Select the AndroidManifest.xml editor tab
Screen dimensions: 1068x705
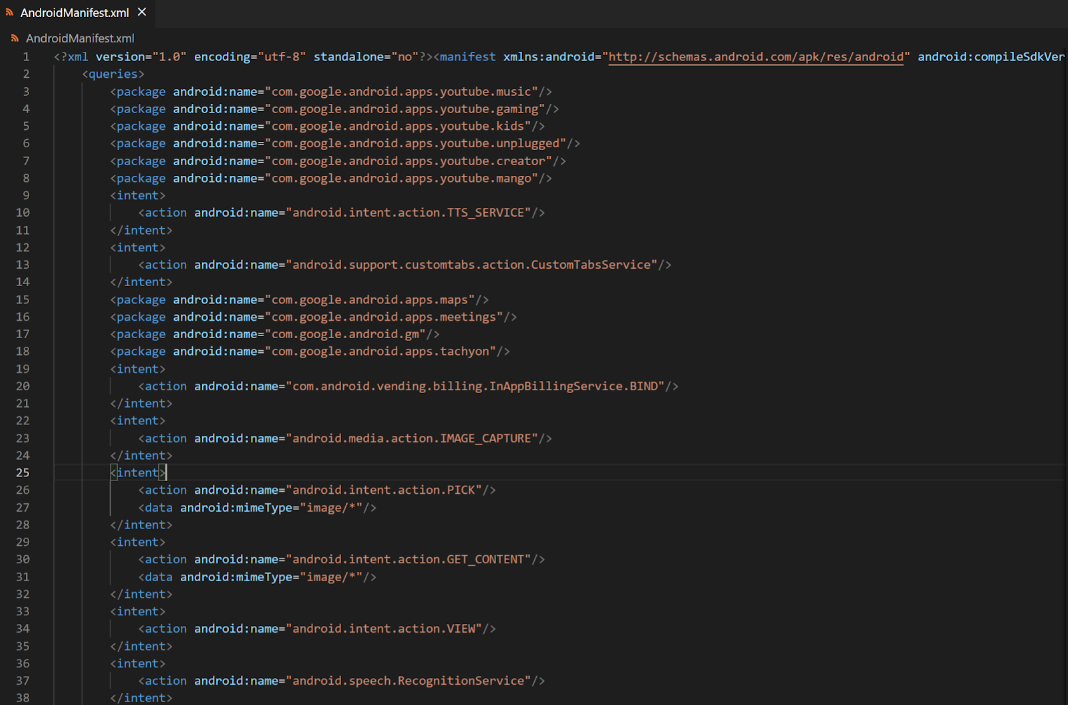tap(75, 14)
